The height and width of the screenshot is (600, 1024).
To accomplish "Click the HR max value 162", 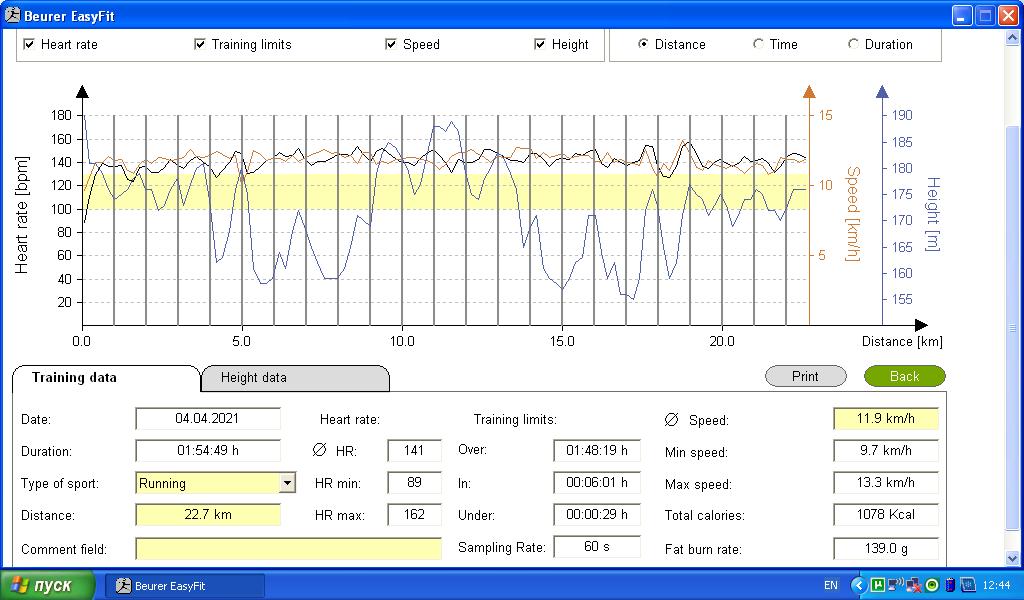I will (x=414, y=514).
